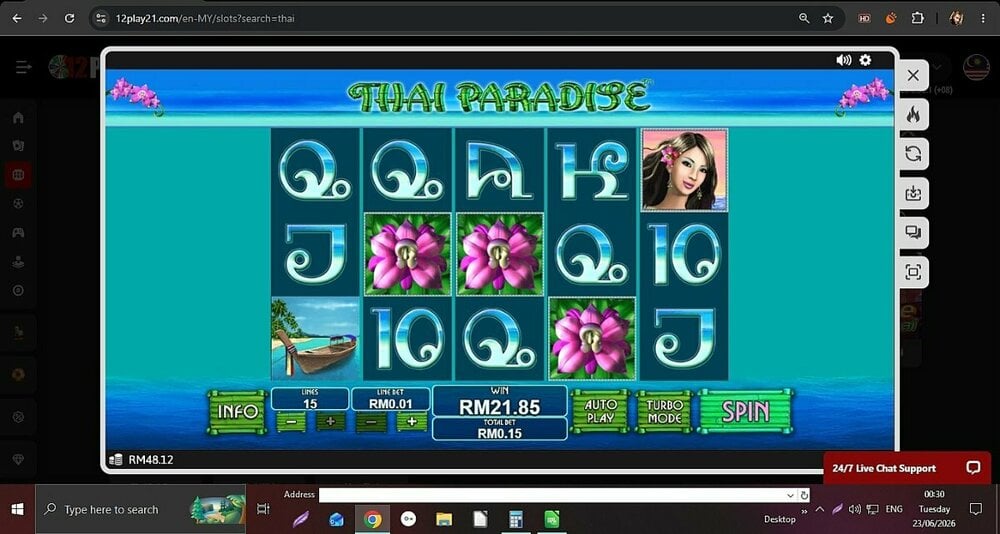Screen dimensions: 1000x534
Task: Click the orchid flower symbol on reel four
Action: pos(592,338)
